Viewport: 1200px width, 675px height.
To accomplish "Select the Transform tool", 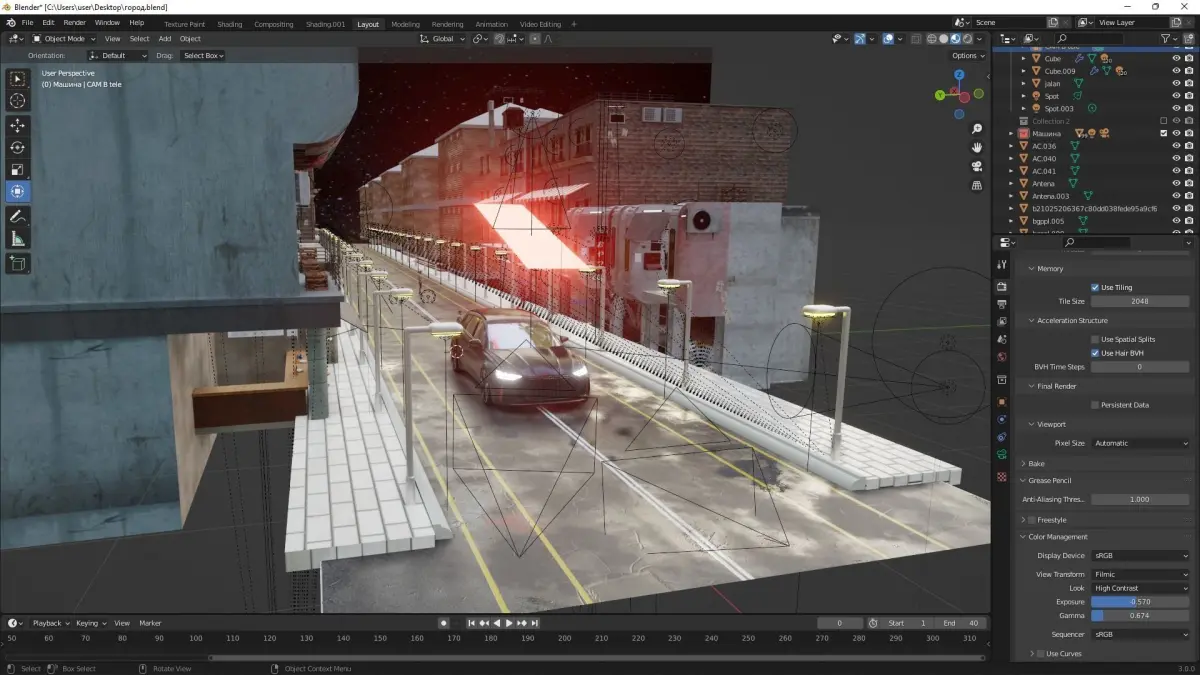I will [18, 191].
